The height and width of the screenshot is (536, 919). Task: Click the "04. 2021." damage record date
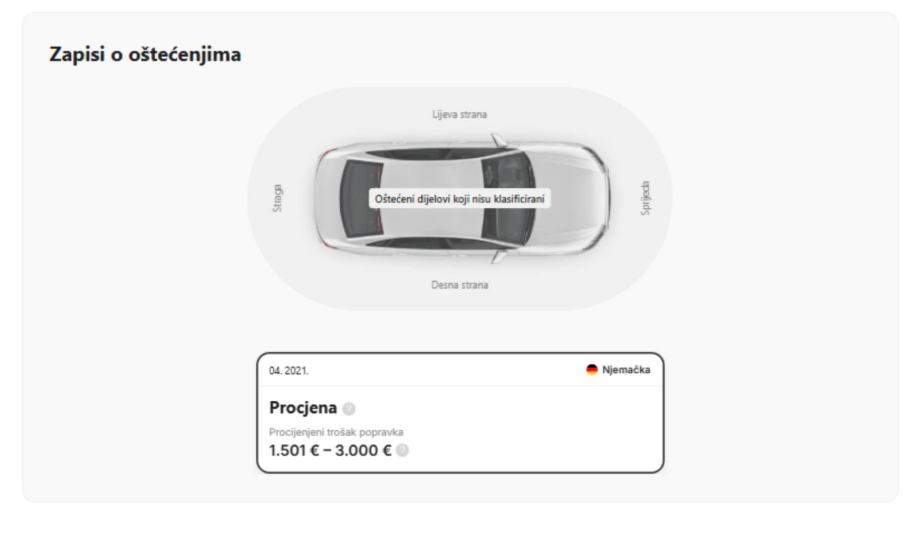[289, 370]
